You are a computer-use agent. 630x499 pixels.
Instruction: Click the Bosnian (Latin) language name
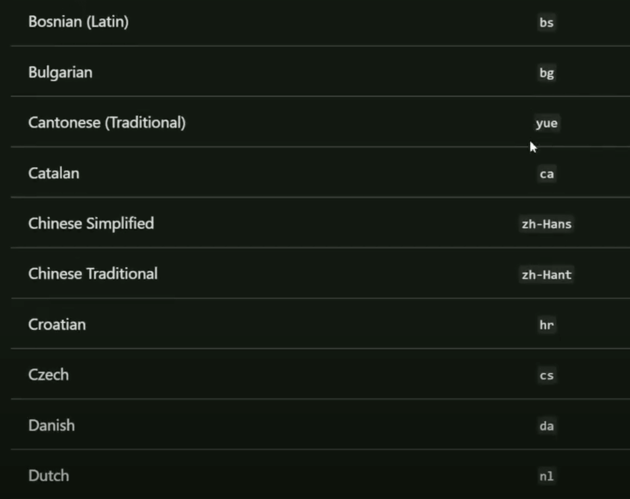78,22
